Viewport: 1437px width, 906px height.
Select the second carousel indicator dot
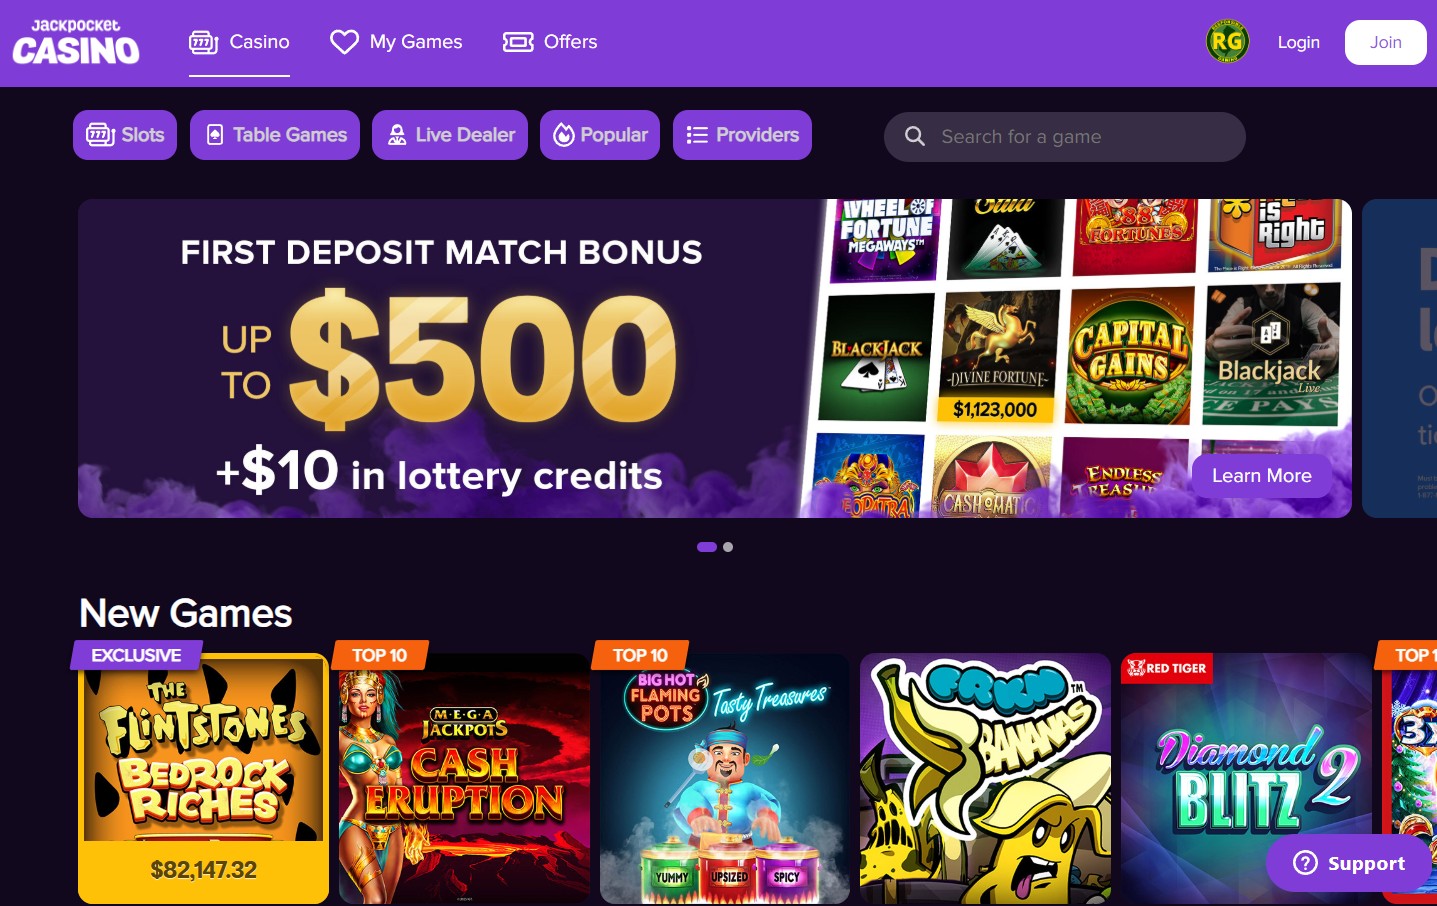click(728, 547)
